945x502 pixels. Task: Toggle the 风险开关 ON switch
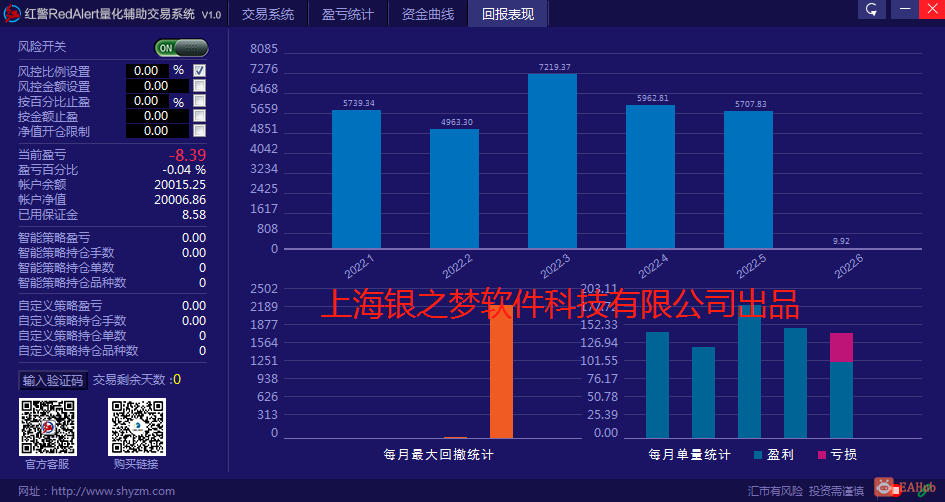click(x=181, y=48)
